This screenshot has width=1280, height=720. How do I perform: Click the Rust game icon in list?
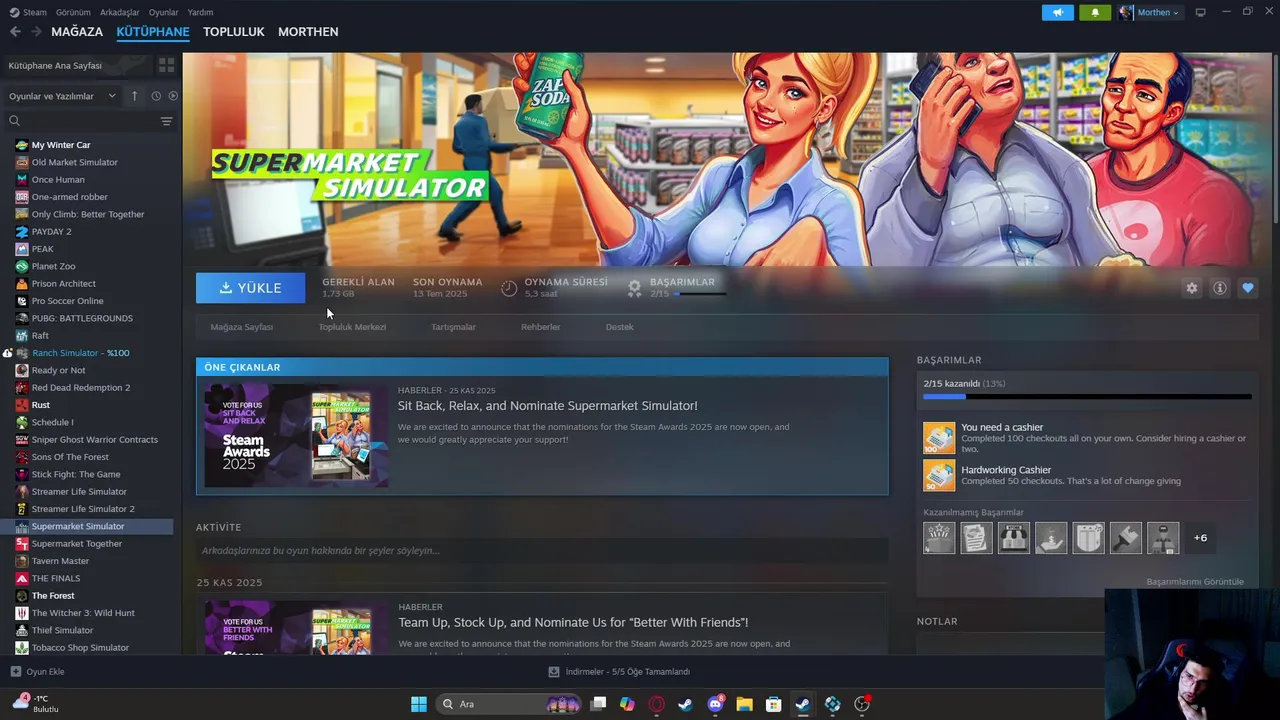22,405
